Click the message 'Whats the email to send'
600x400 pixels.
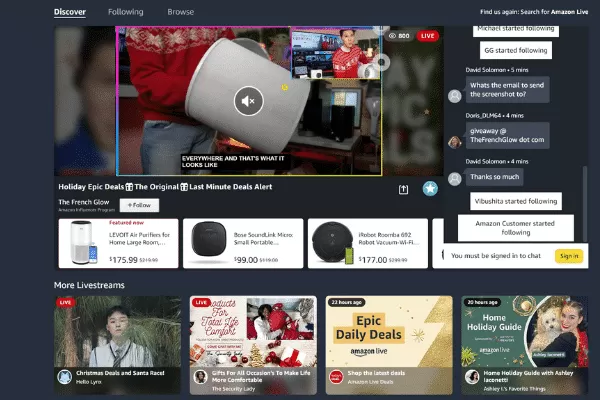[507, 90]
